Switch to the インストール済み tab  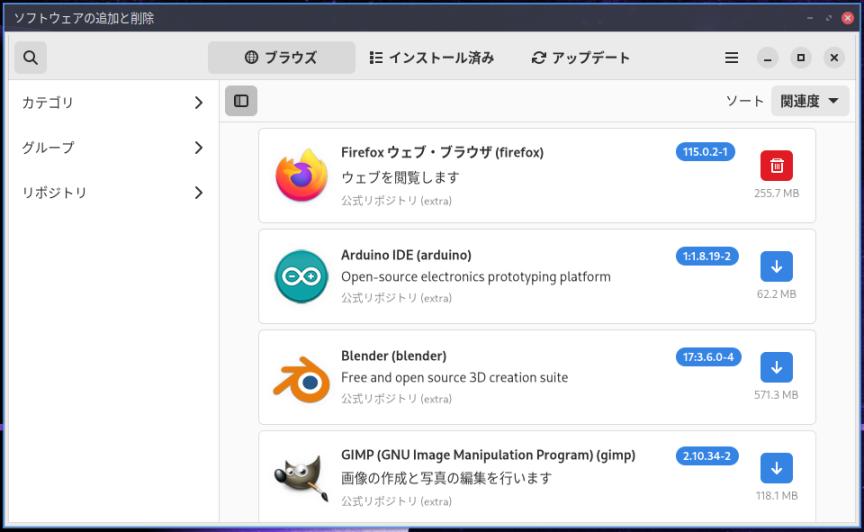coord(432,57)
